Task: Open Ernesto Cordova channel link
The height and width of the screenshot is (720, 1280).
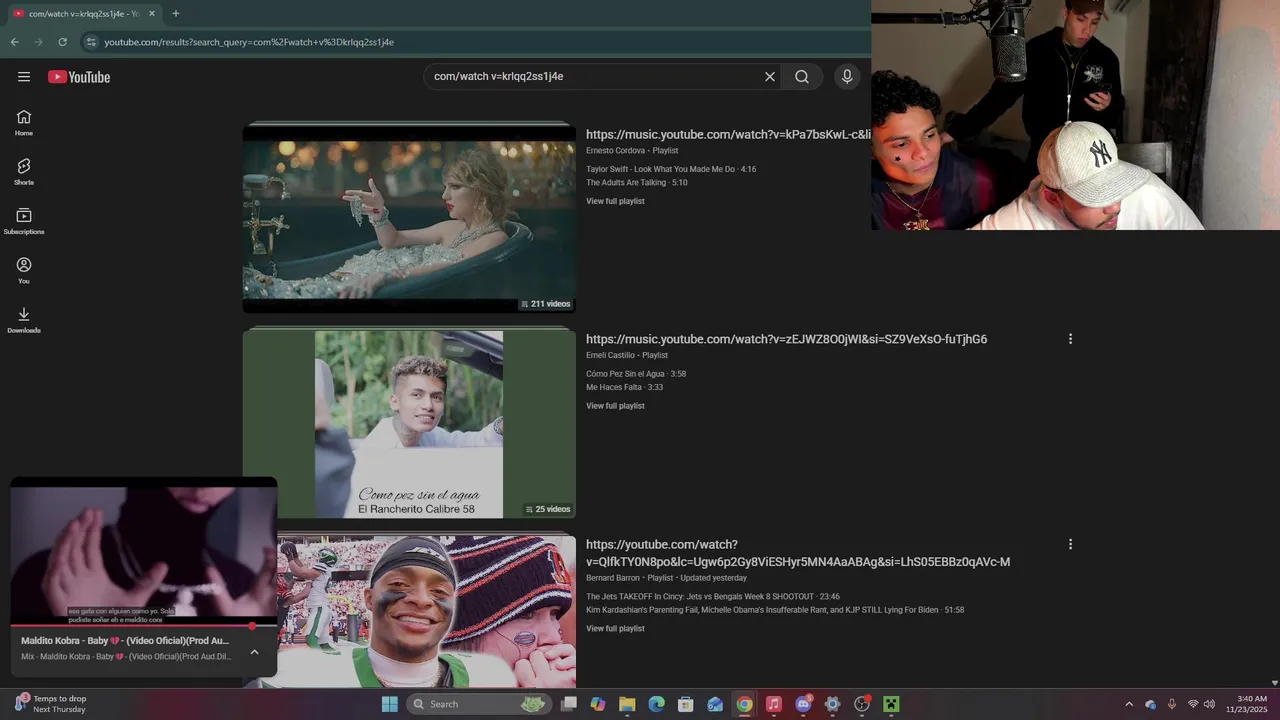Action: point(615,151)
